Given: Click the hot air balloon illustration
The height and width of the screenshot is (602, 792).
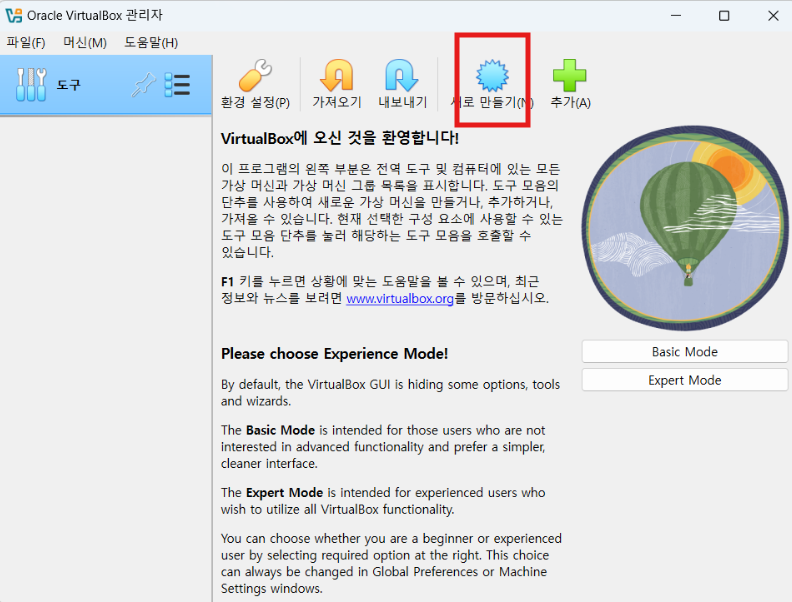Looking at the screenshot, I should pos(685,228).
